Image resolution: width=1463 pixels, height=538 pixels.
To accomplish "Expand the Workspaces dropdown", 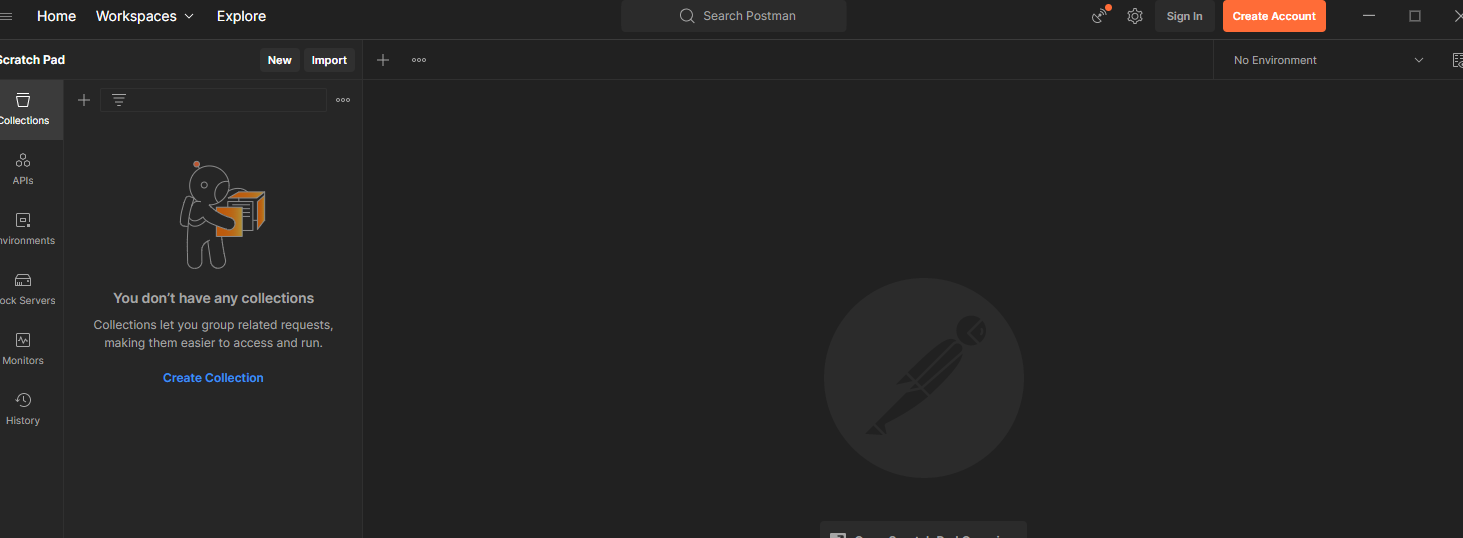I will 145,16.
